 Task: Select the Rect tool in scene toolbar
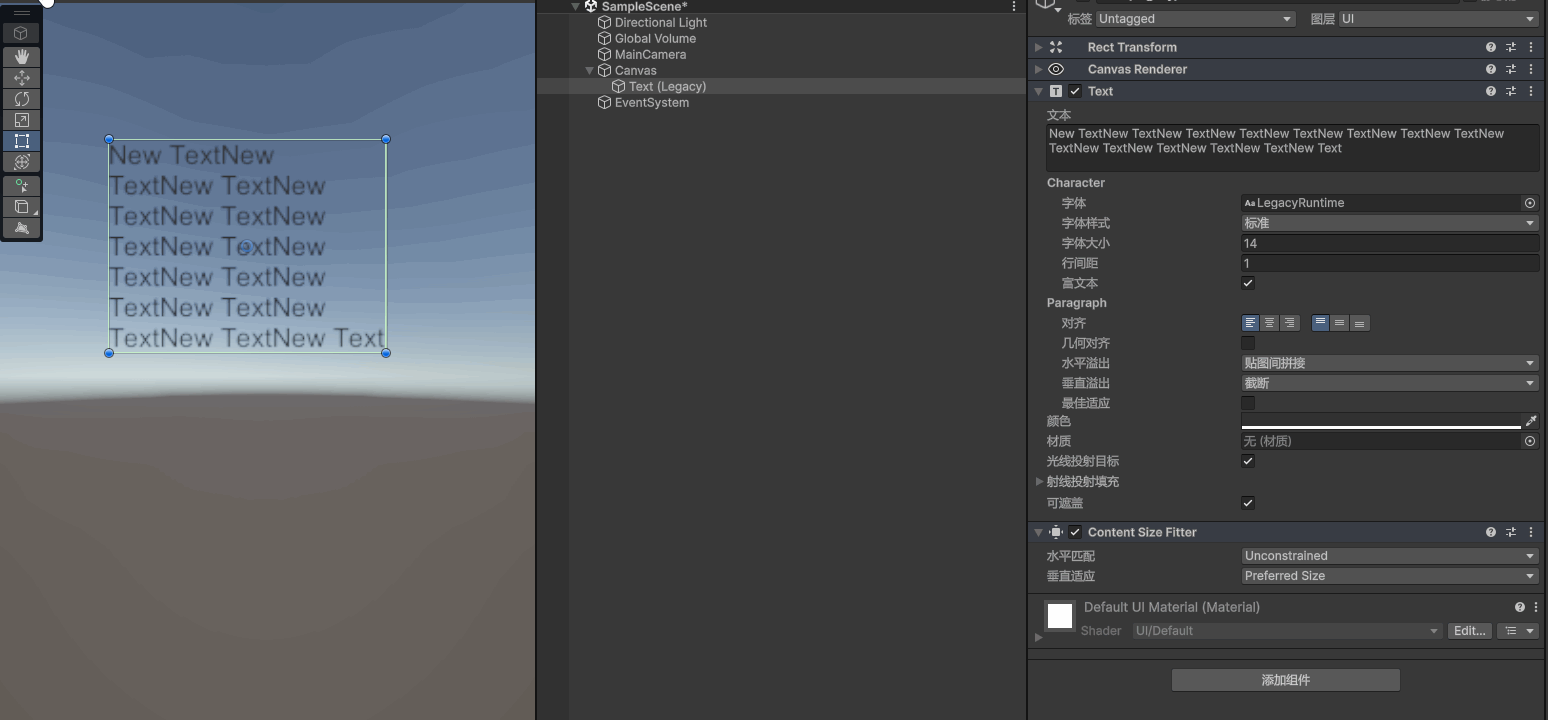(x=21, y=141)
